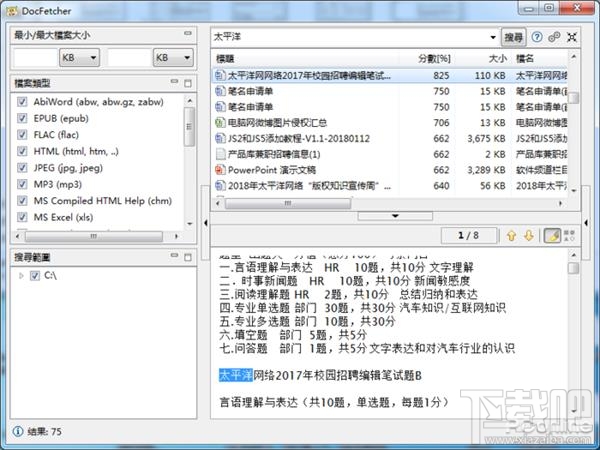Sort results by 分數[%] column
Screen dimensions: 600x450
point(428,59)
